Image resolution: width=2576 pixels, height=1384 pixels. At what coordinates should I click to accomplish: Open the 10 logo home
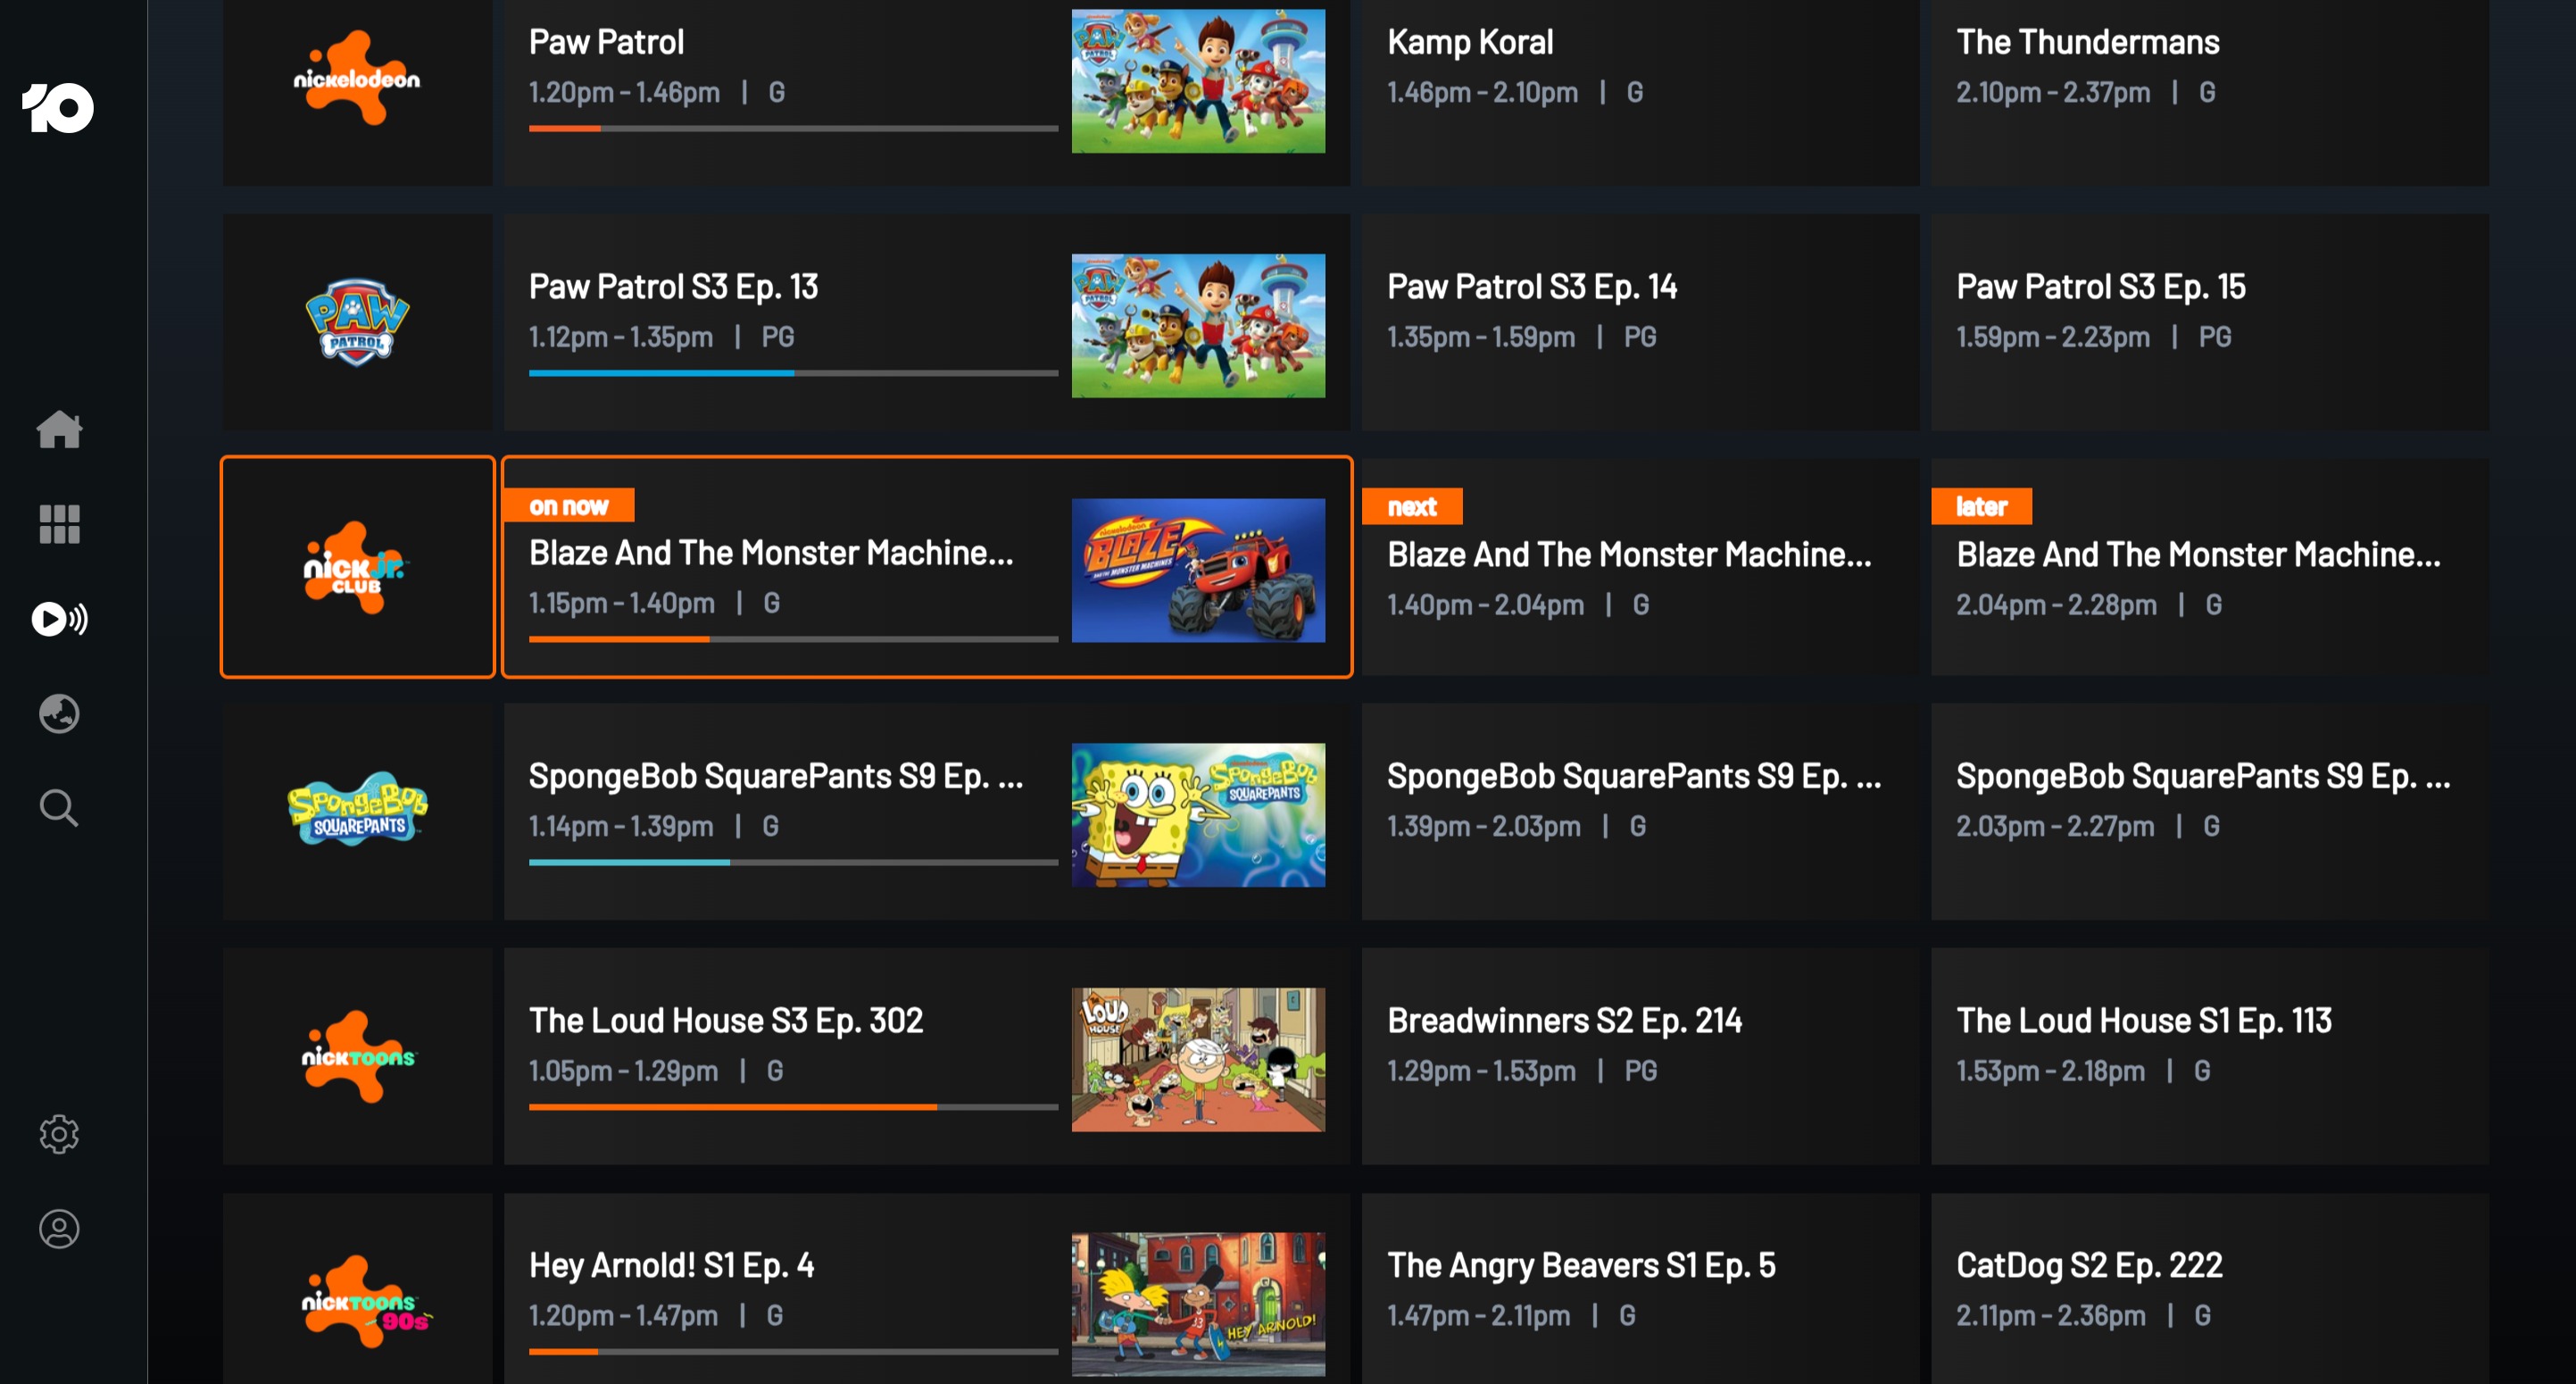coord(58,108)
